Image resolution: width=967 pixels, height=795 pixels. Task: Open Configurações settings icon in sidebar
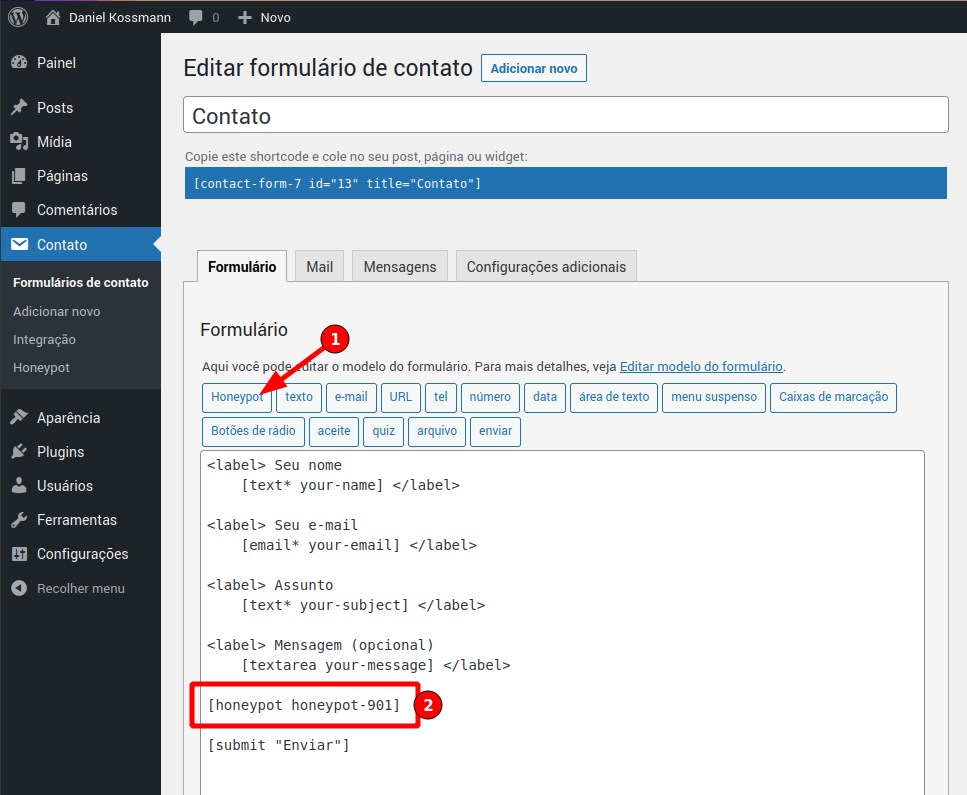click(19, 554)
